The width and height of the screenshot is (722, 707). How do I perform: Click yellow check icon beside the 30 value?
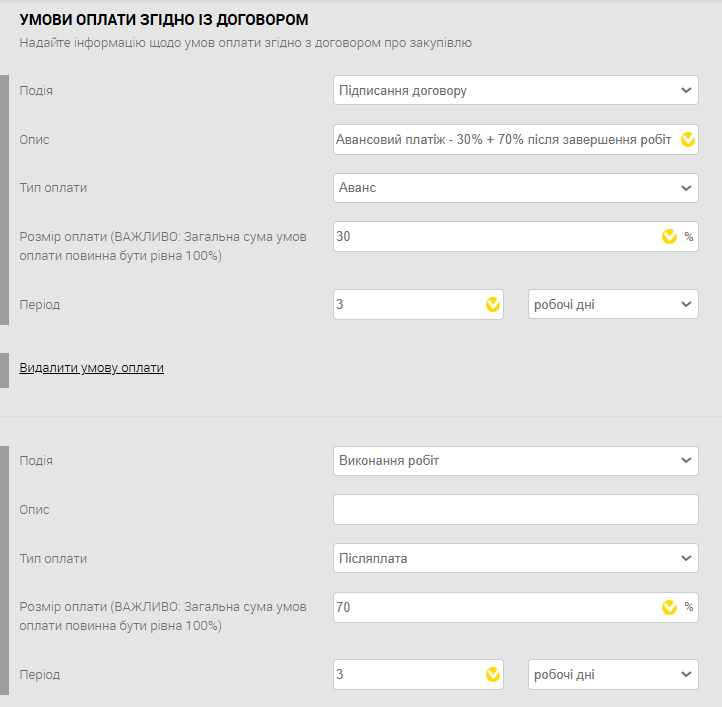pos(669,237)
